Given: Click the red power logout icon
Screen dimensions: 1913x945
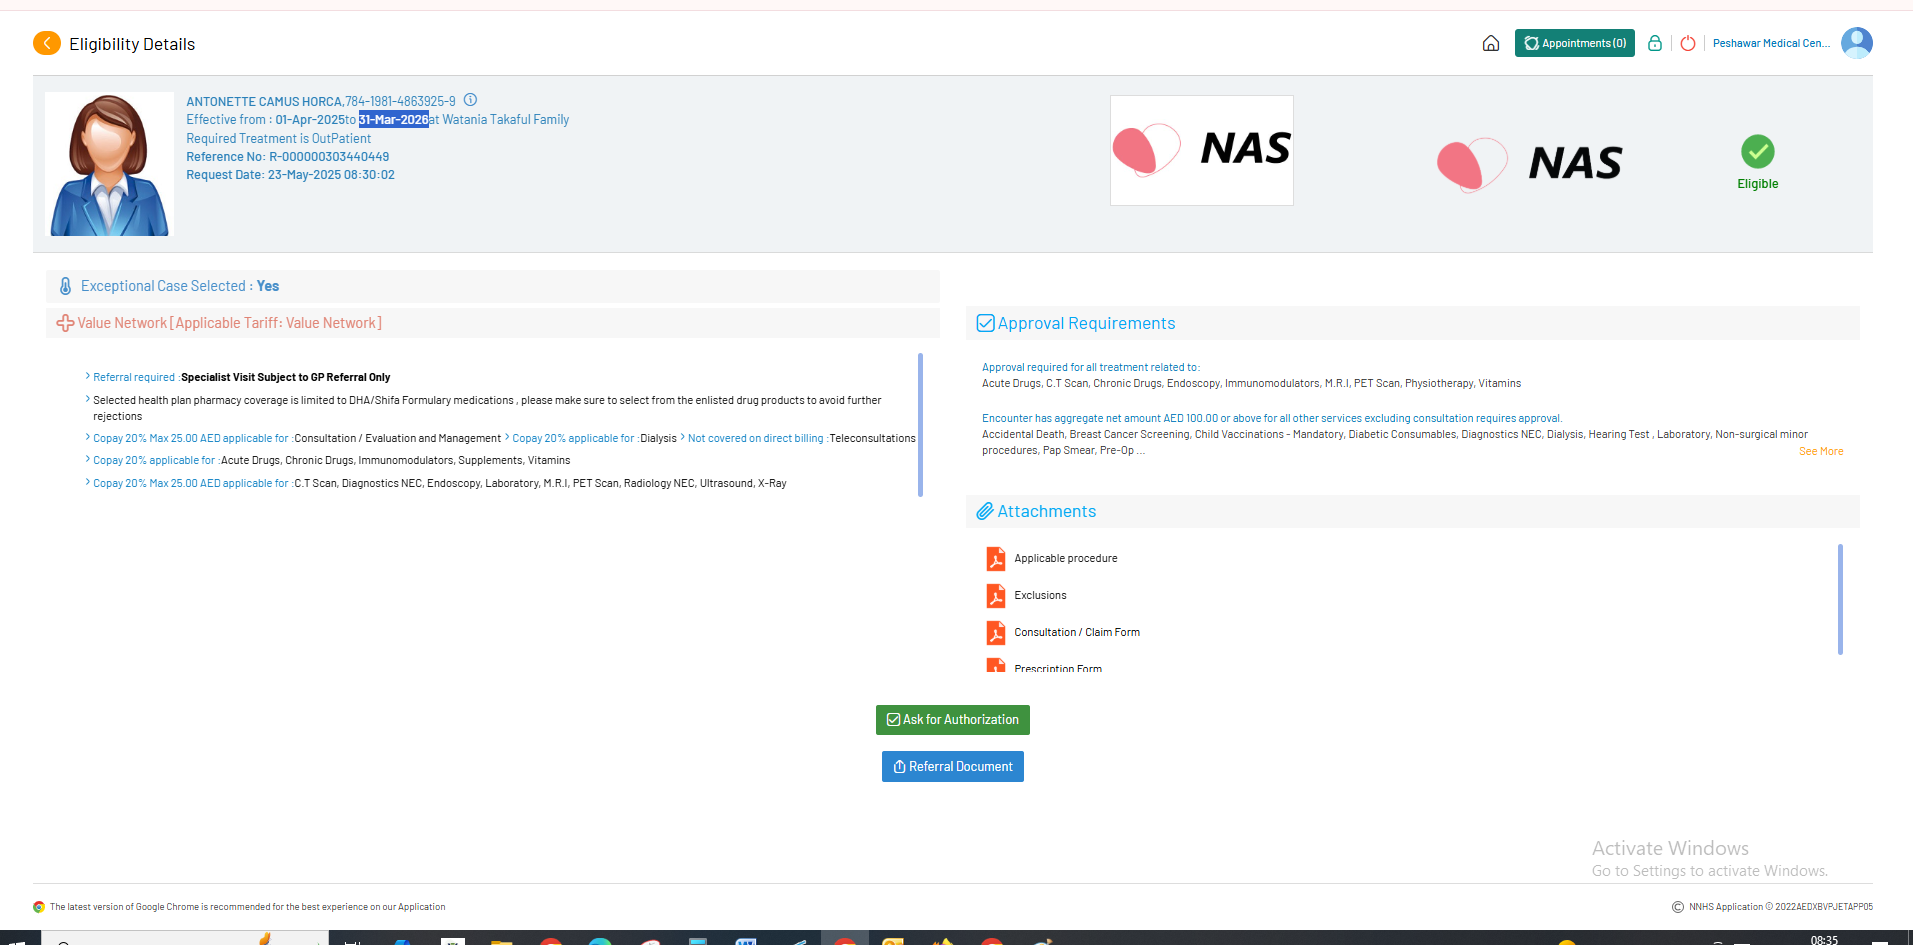Looking at the screenshot, I should coord(1688,43).
